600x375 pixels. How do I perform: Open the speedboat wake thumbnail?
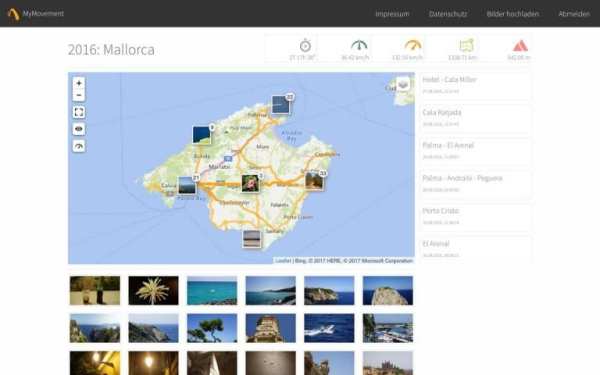[329, 328]
